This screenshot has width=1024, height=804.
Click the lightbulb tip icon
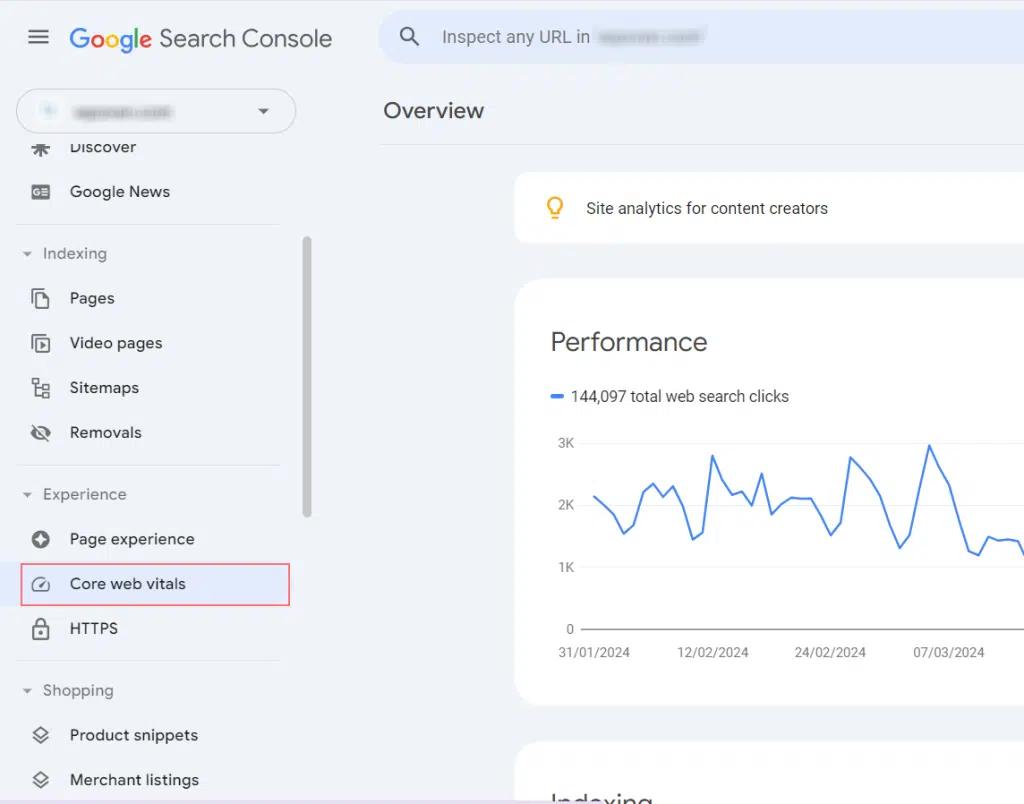coord(555,208)
